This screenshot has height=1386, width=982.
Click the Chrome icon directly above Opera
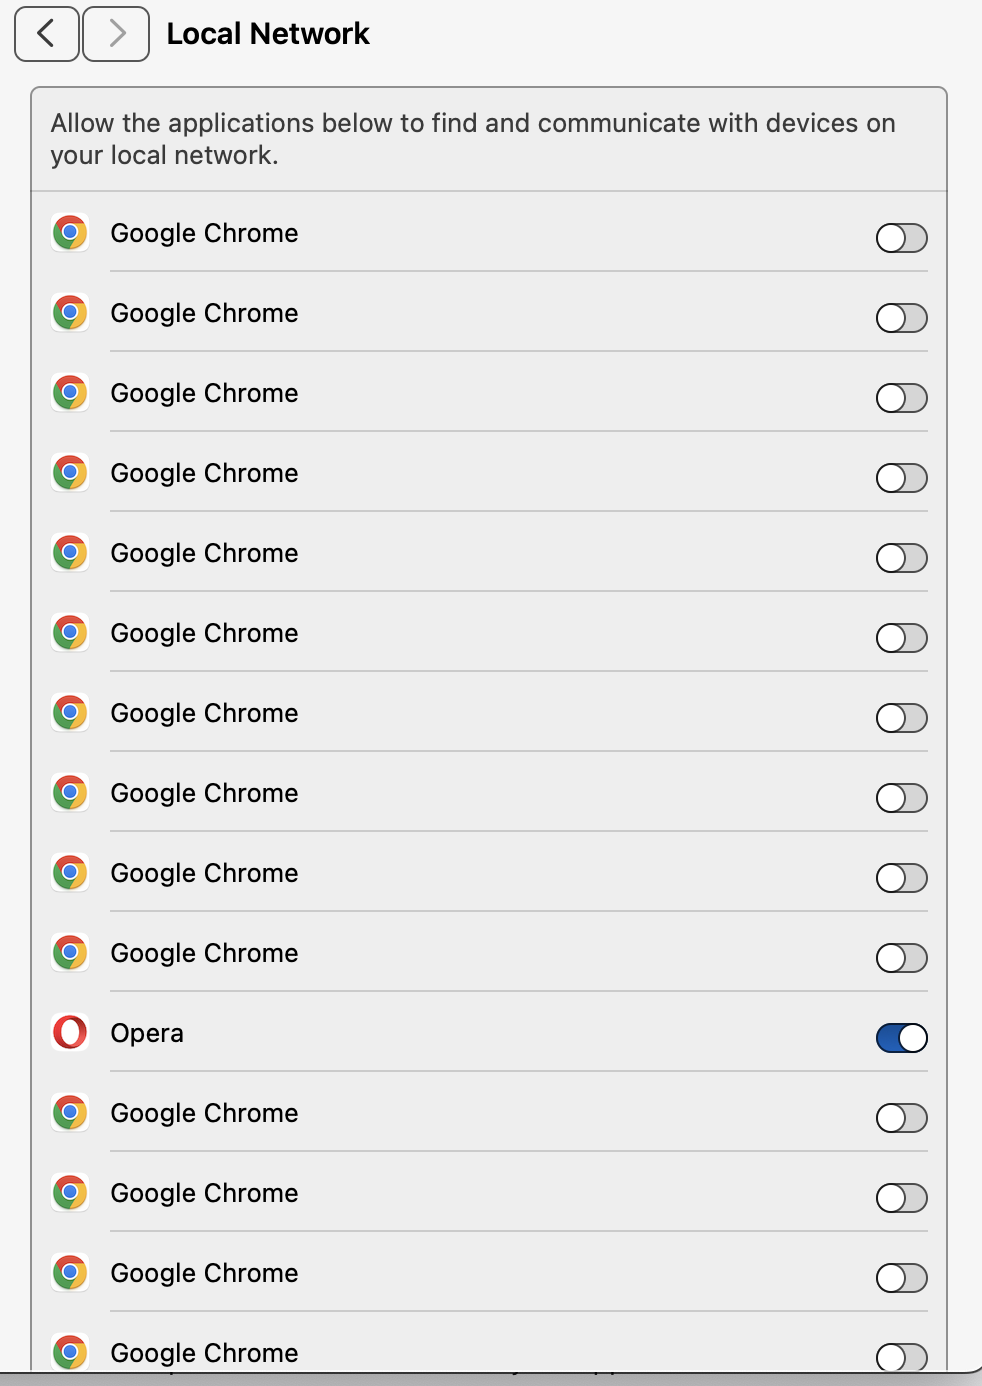click(70, 953)
